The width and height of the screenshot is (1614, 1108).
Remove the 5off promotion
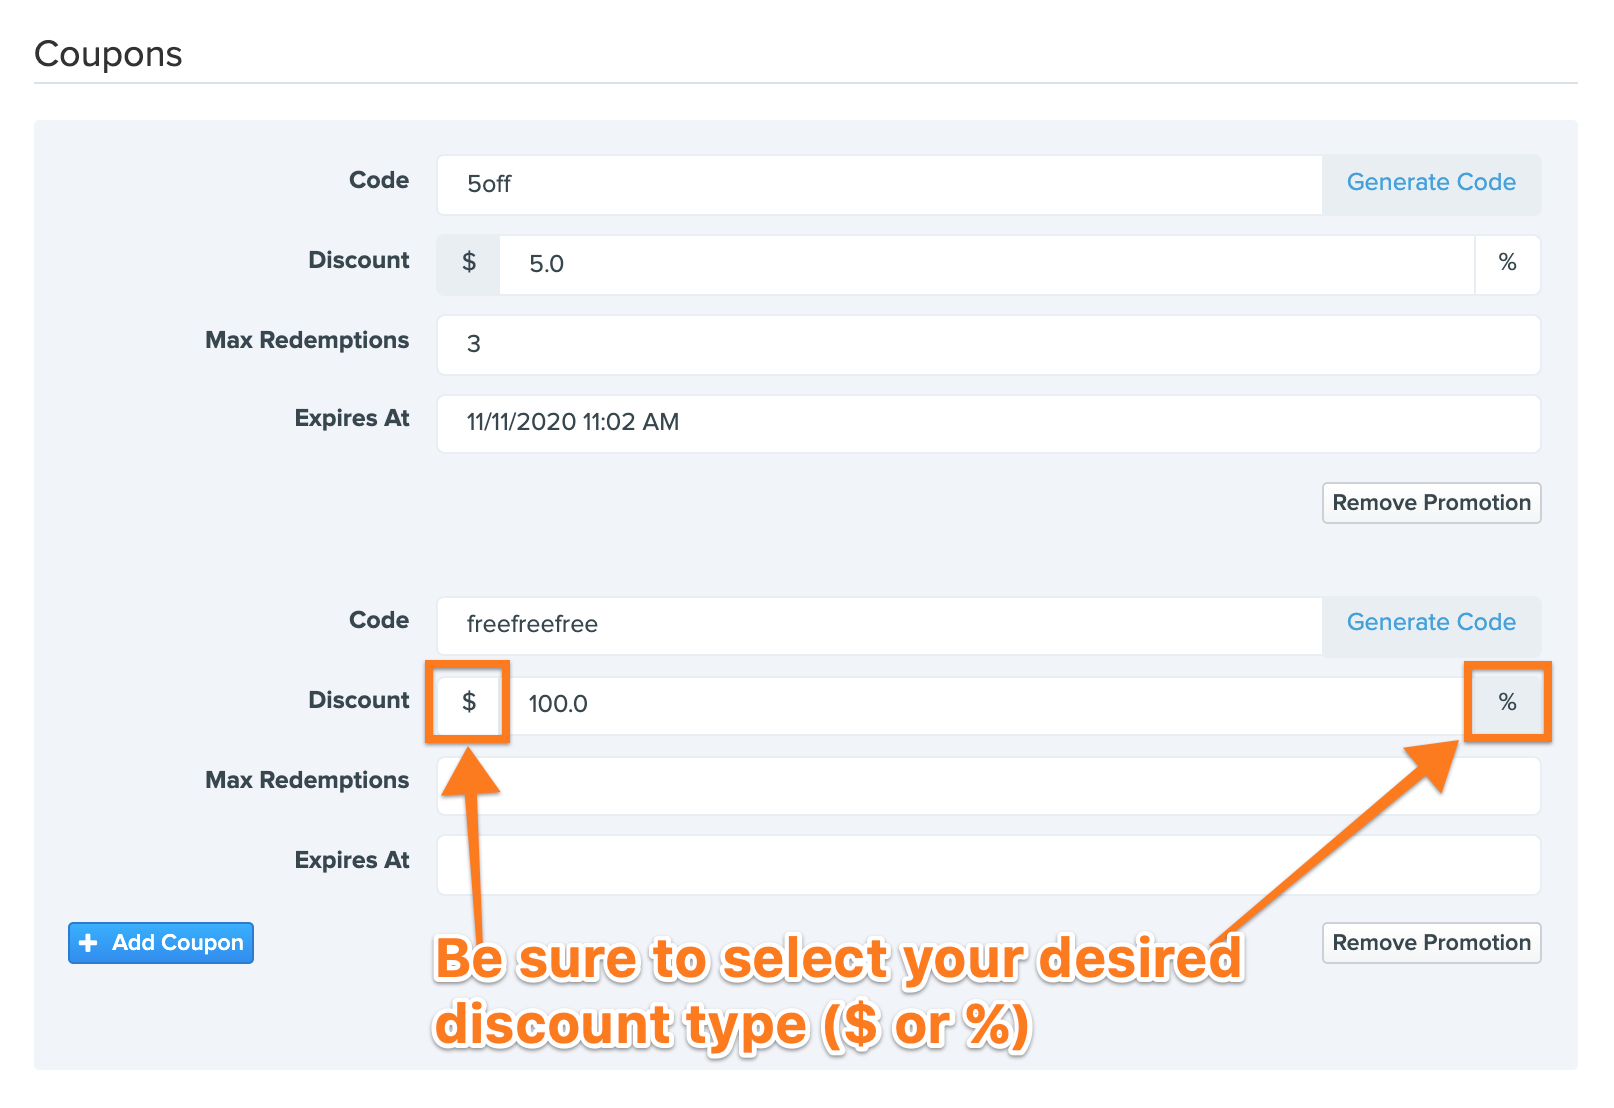(1431, 503)
